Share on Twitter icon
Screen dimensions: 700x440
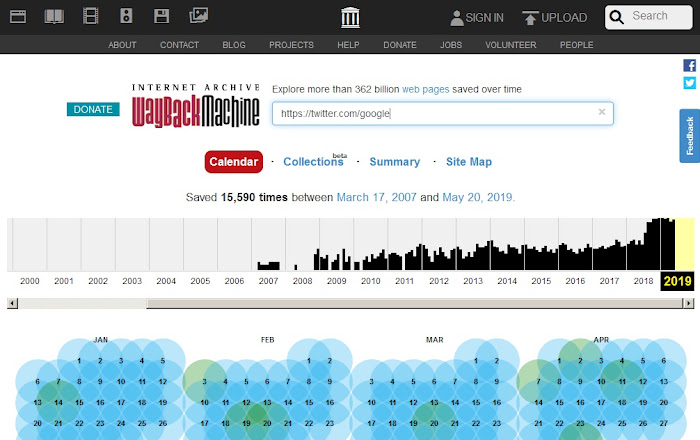(689, 83)
